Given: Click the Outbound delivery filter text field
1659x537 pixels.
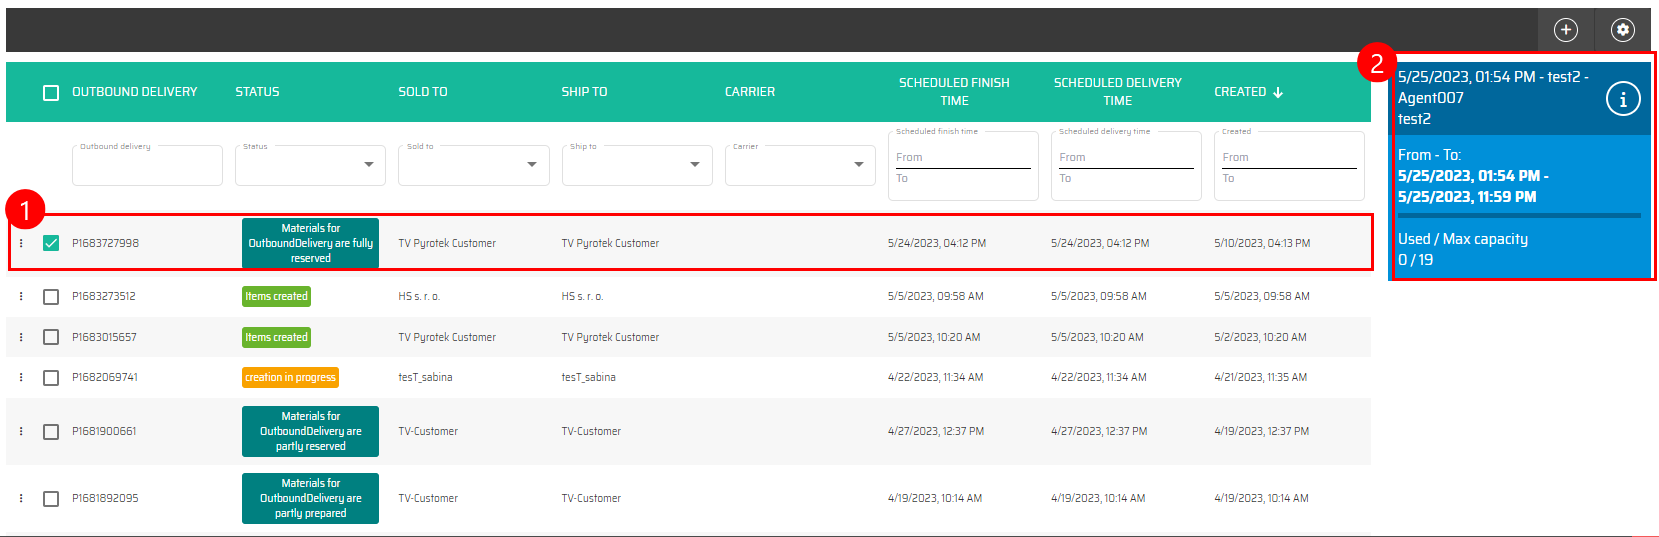Looking at the screenshot, I should [147, 167].
